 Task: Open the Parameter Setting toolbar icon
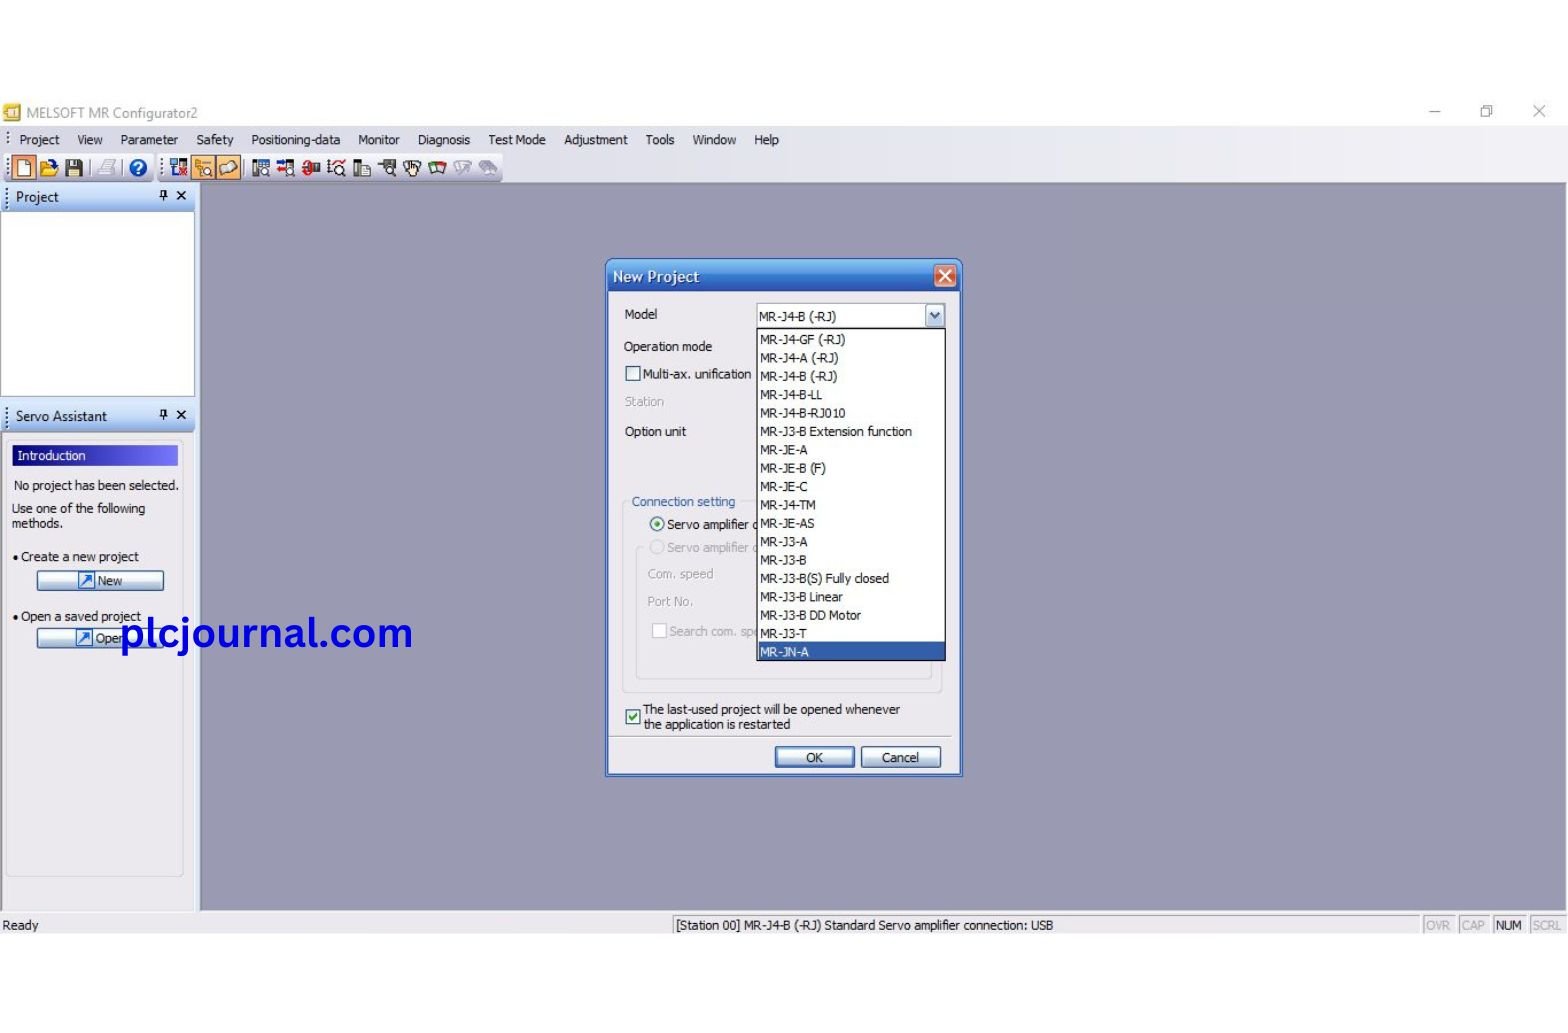261,168
